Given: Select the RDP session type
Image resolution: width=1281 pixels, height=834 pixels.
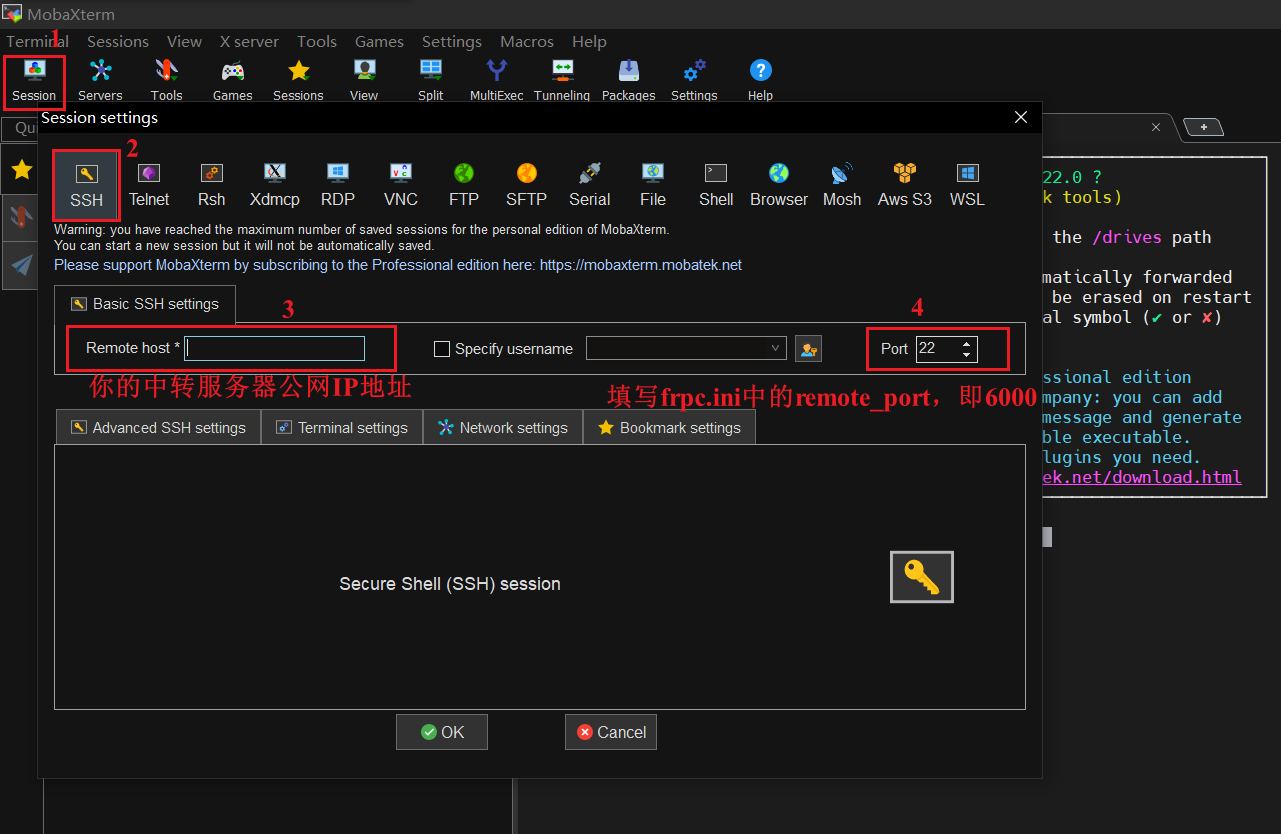Looking at the screenshot, I should [338, 185].
